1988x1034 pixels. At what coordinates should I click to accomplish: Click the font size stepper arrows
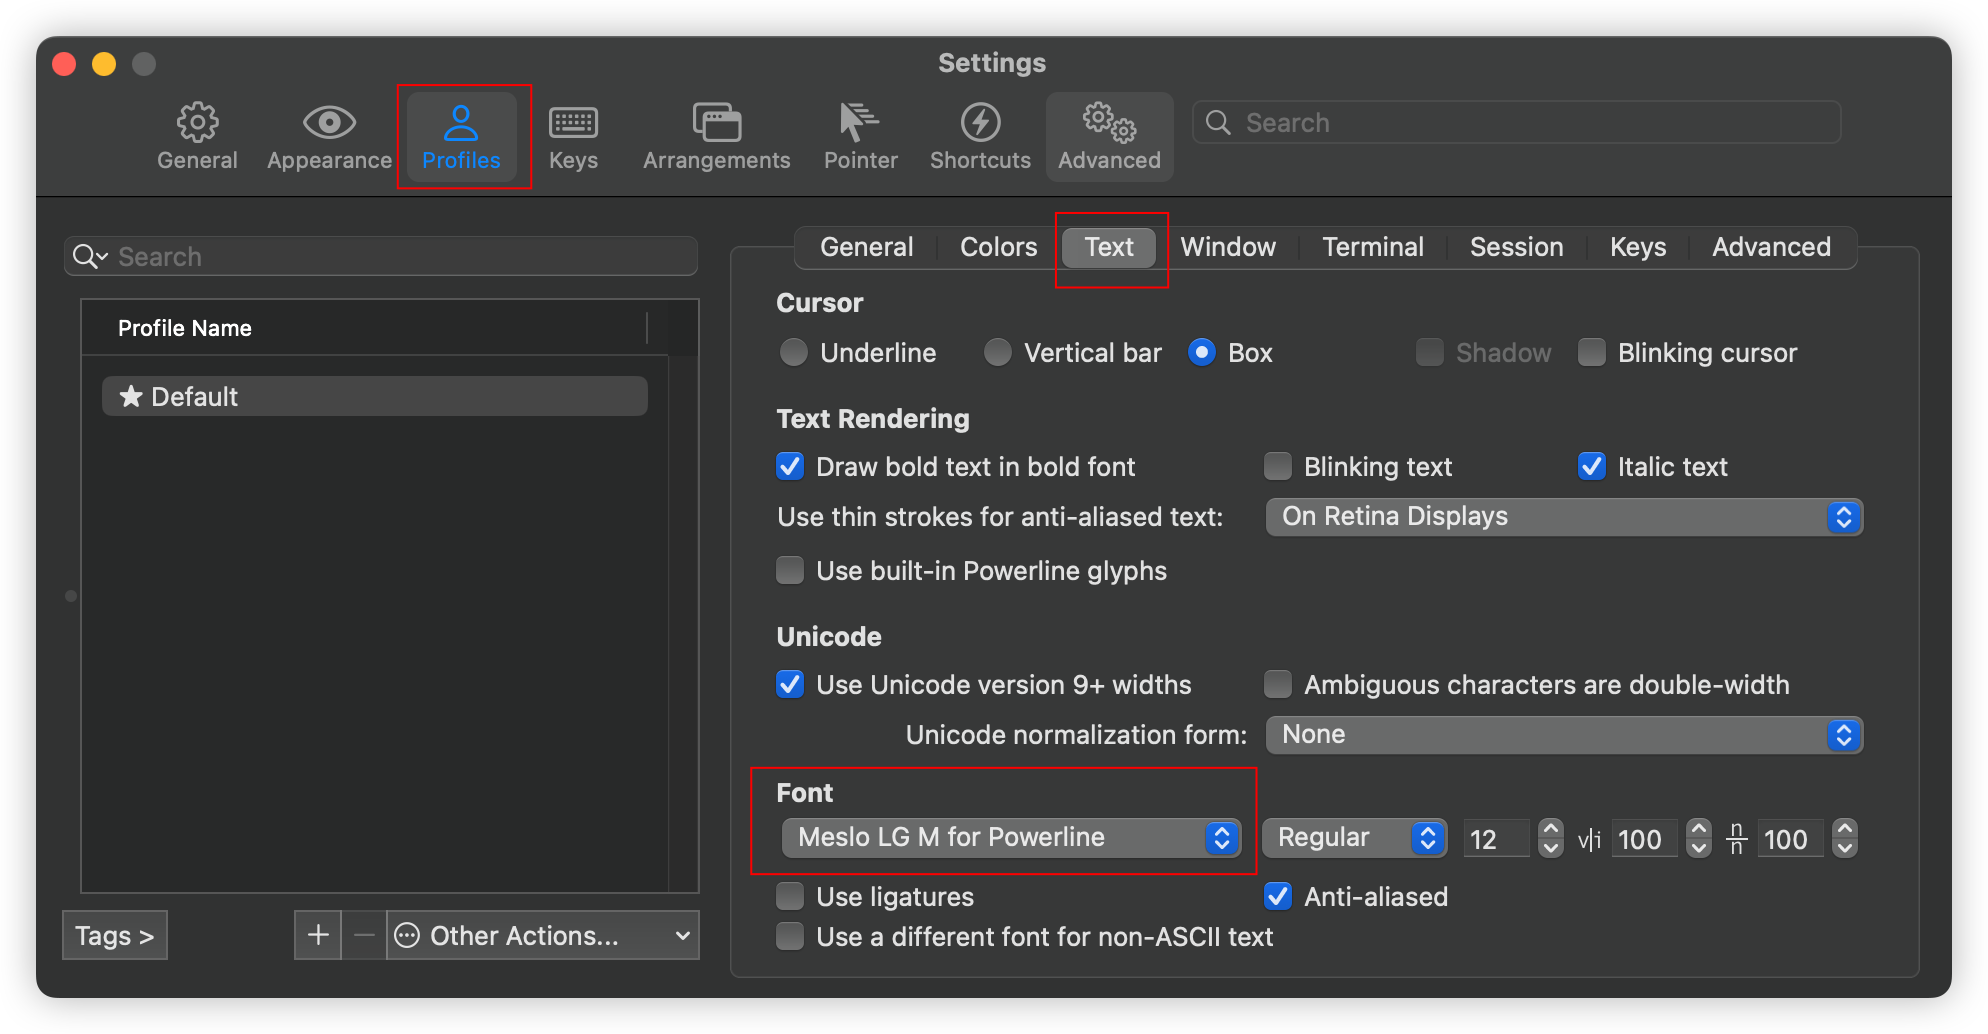tap(1550, 838)
